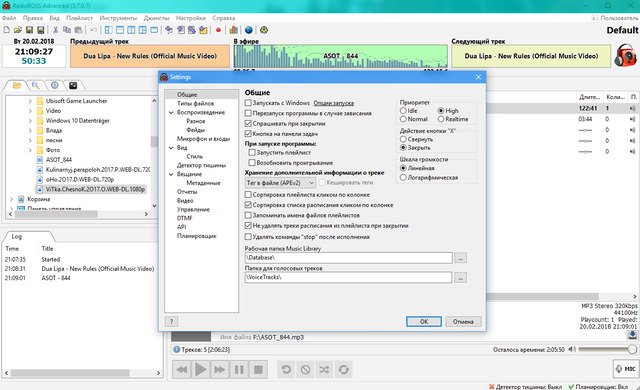Click the MIC microphone button
This screenshot has width=640, height=390.
click(626, 369)
